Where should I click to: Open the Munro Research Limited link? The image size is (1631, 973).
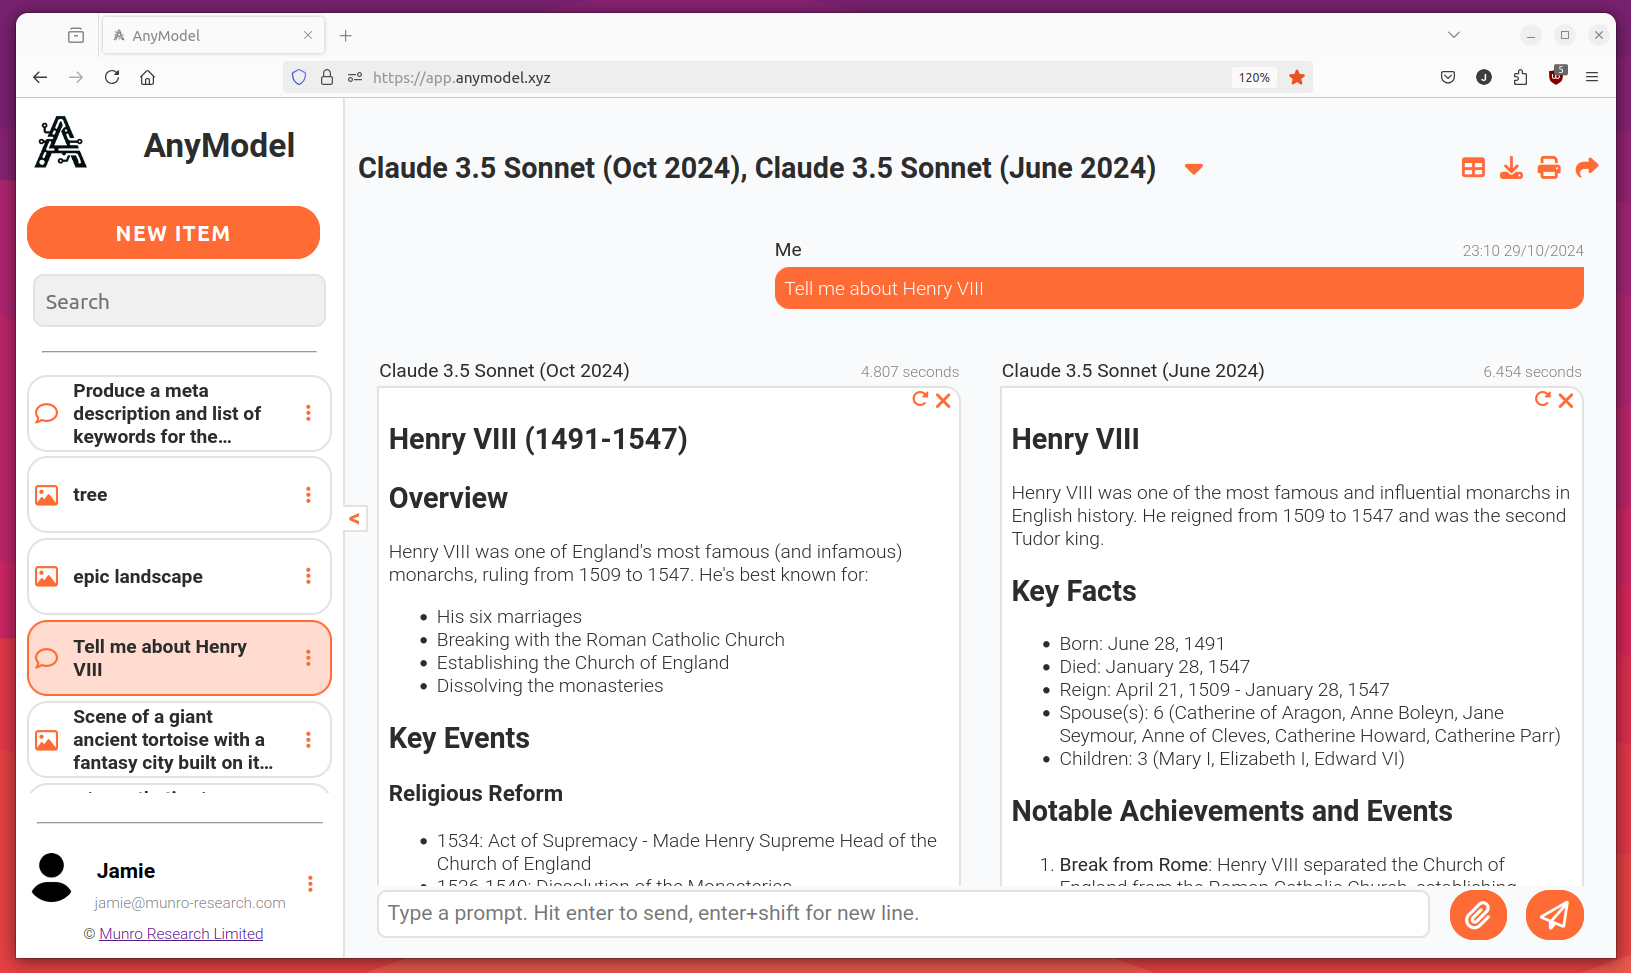point(181,933)
